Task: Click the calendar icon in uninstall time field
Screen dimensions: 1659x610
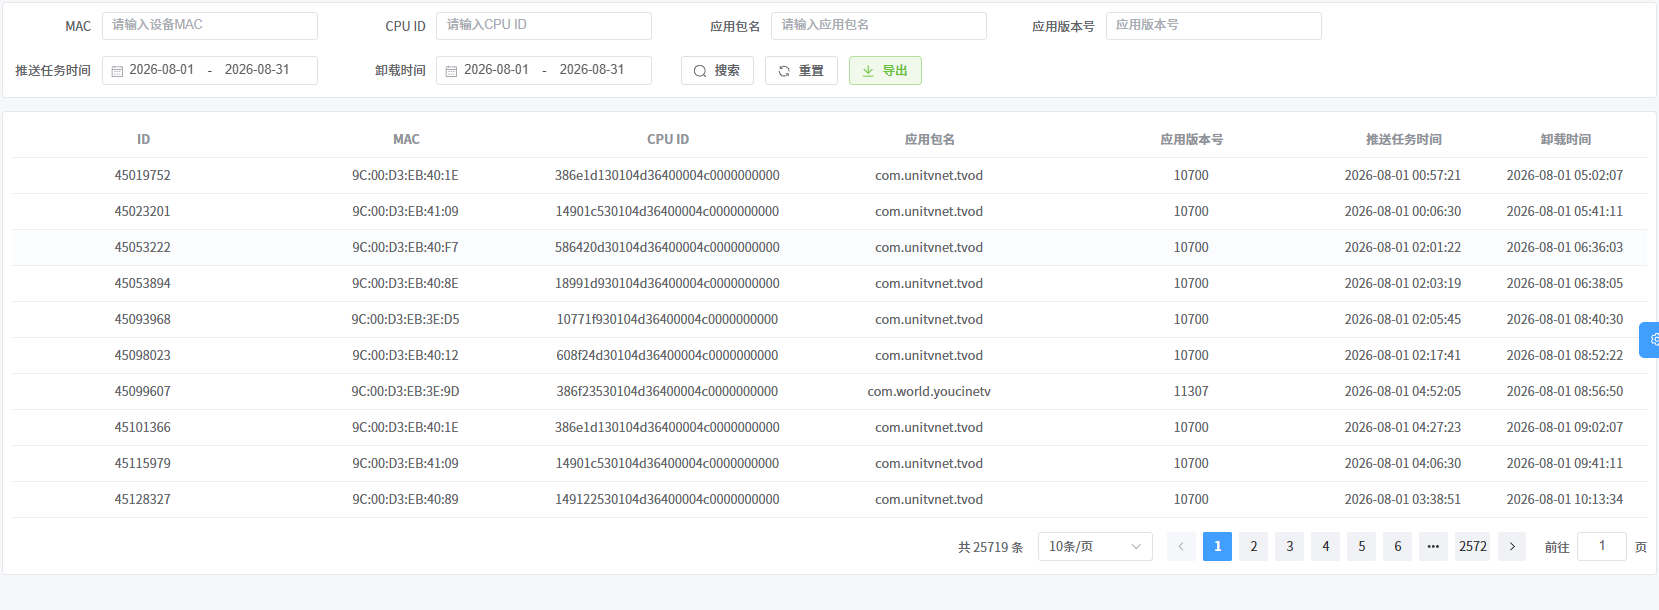Action: [451, 71]
